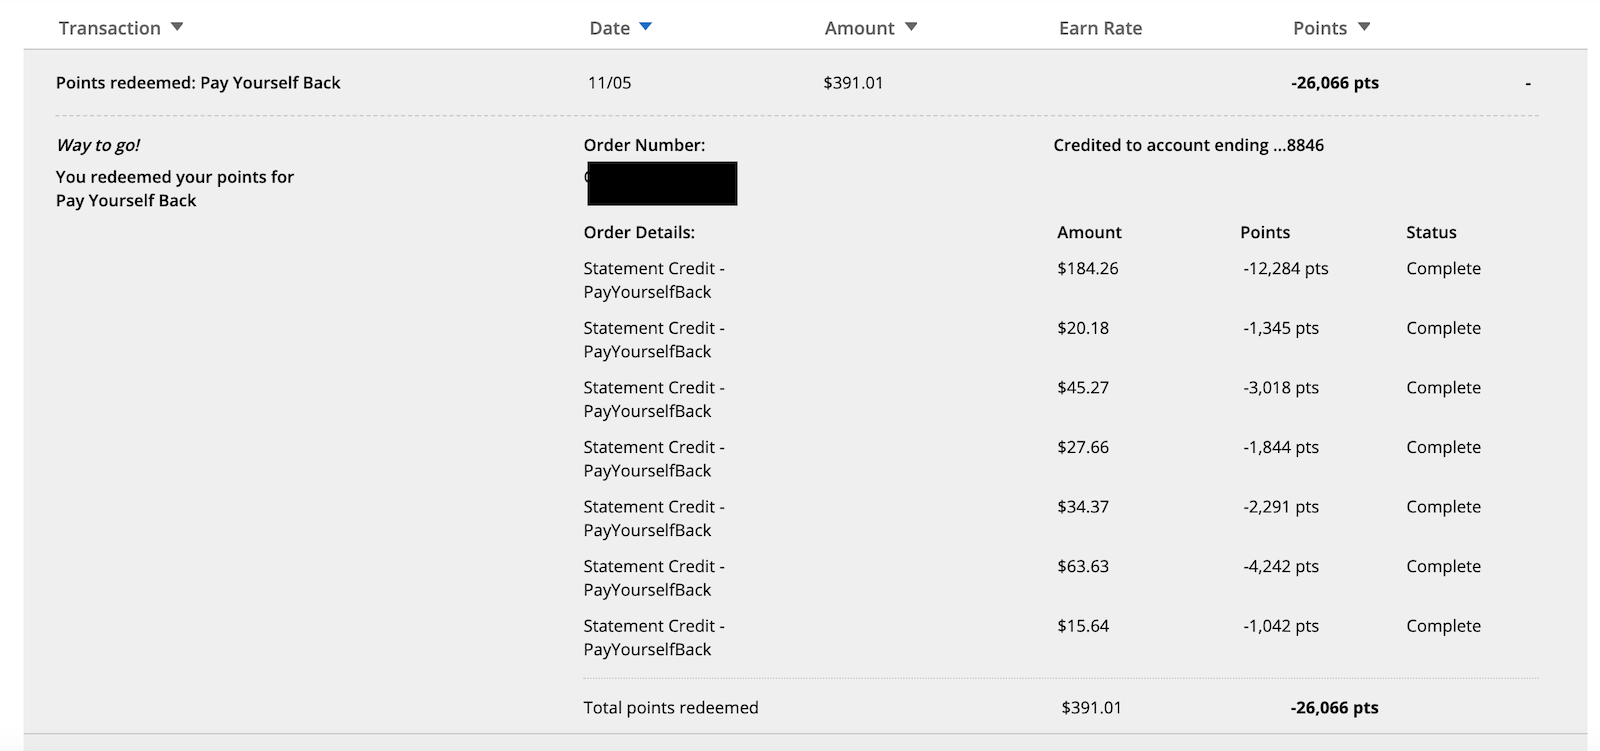Viewport: 1600px width, 751px height.
Task: Click Complete status of the $15.64 credit
Action: click(1443, 626)
